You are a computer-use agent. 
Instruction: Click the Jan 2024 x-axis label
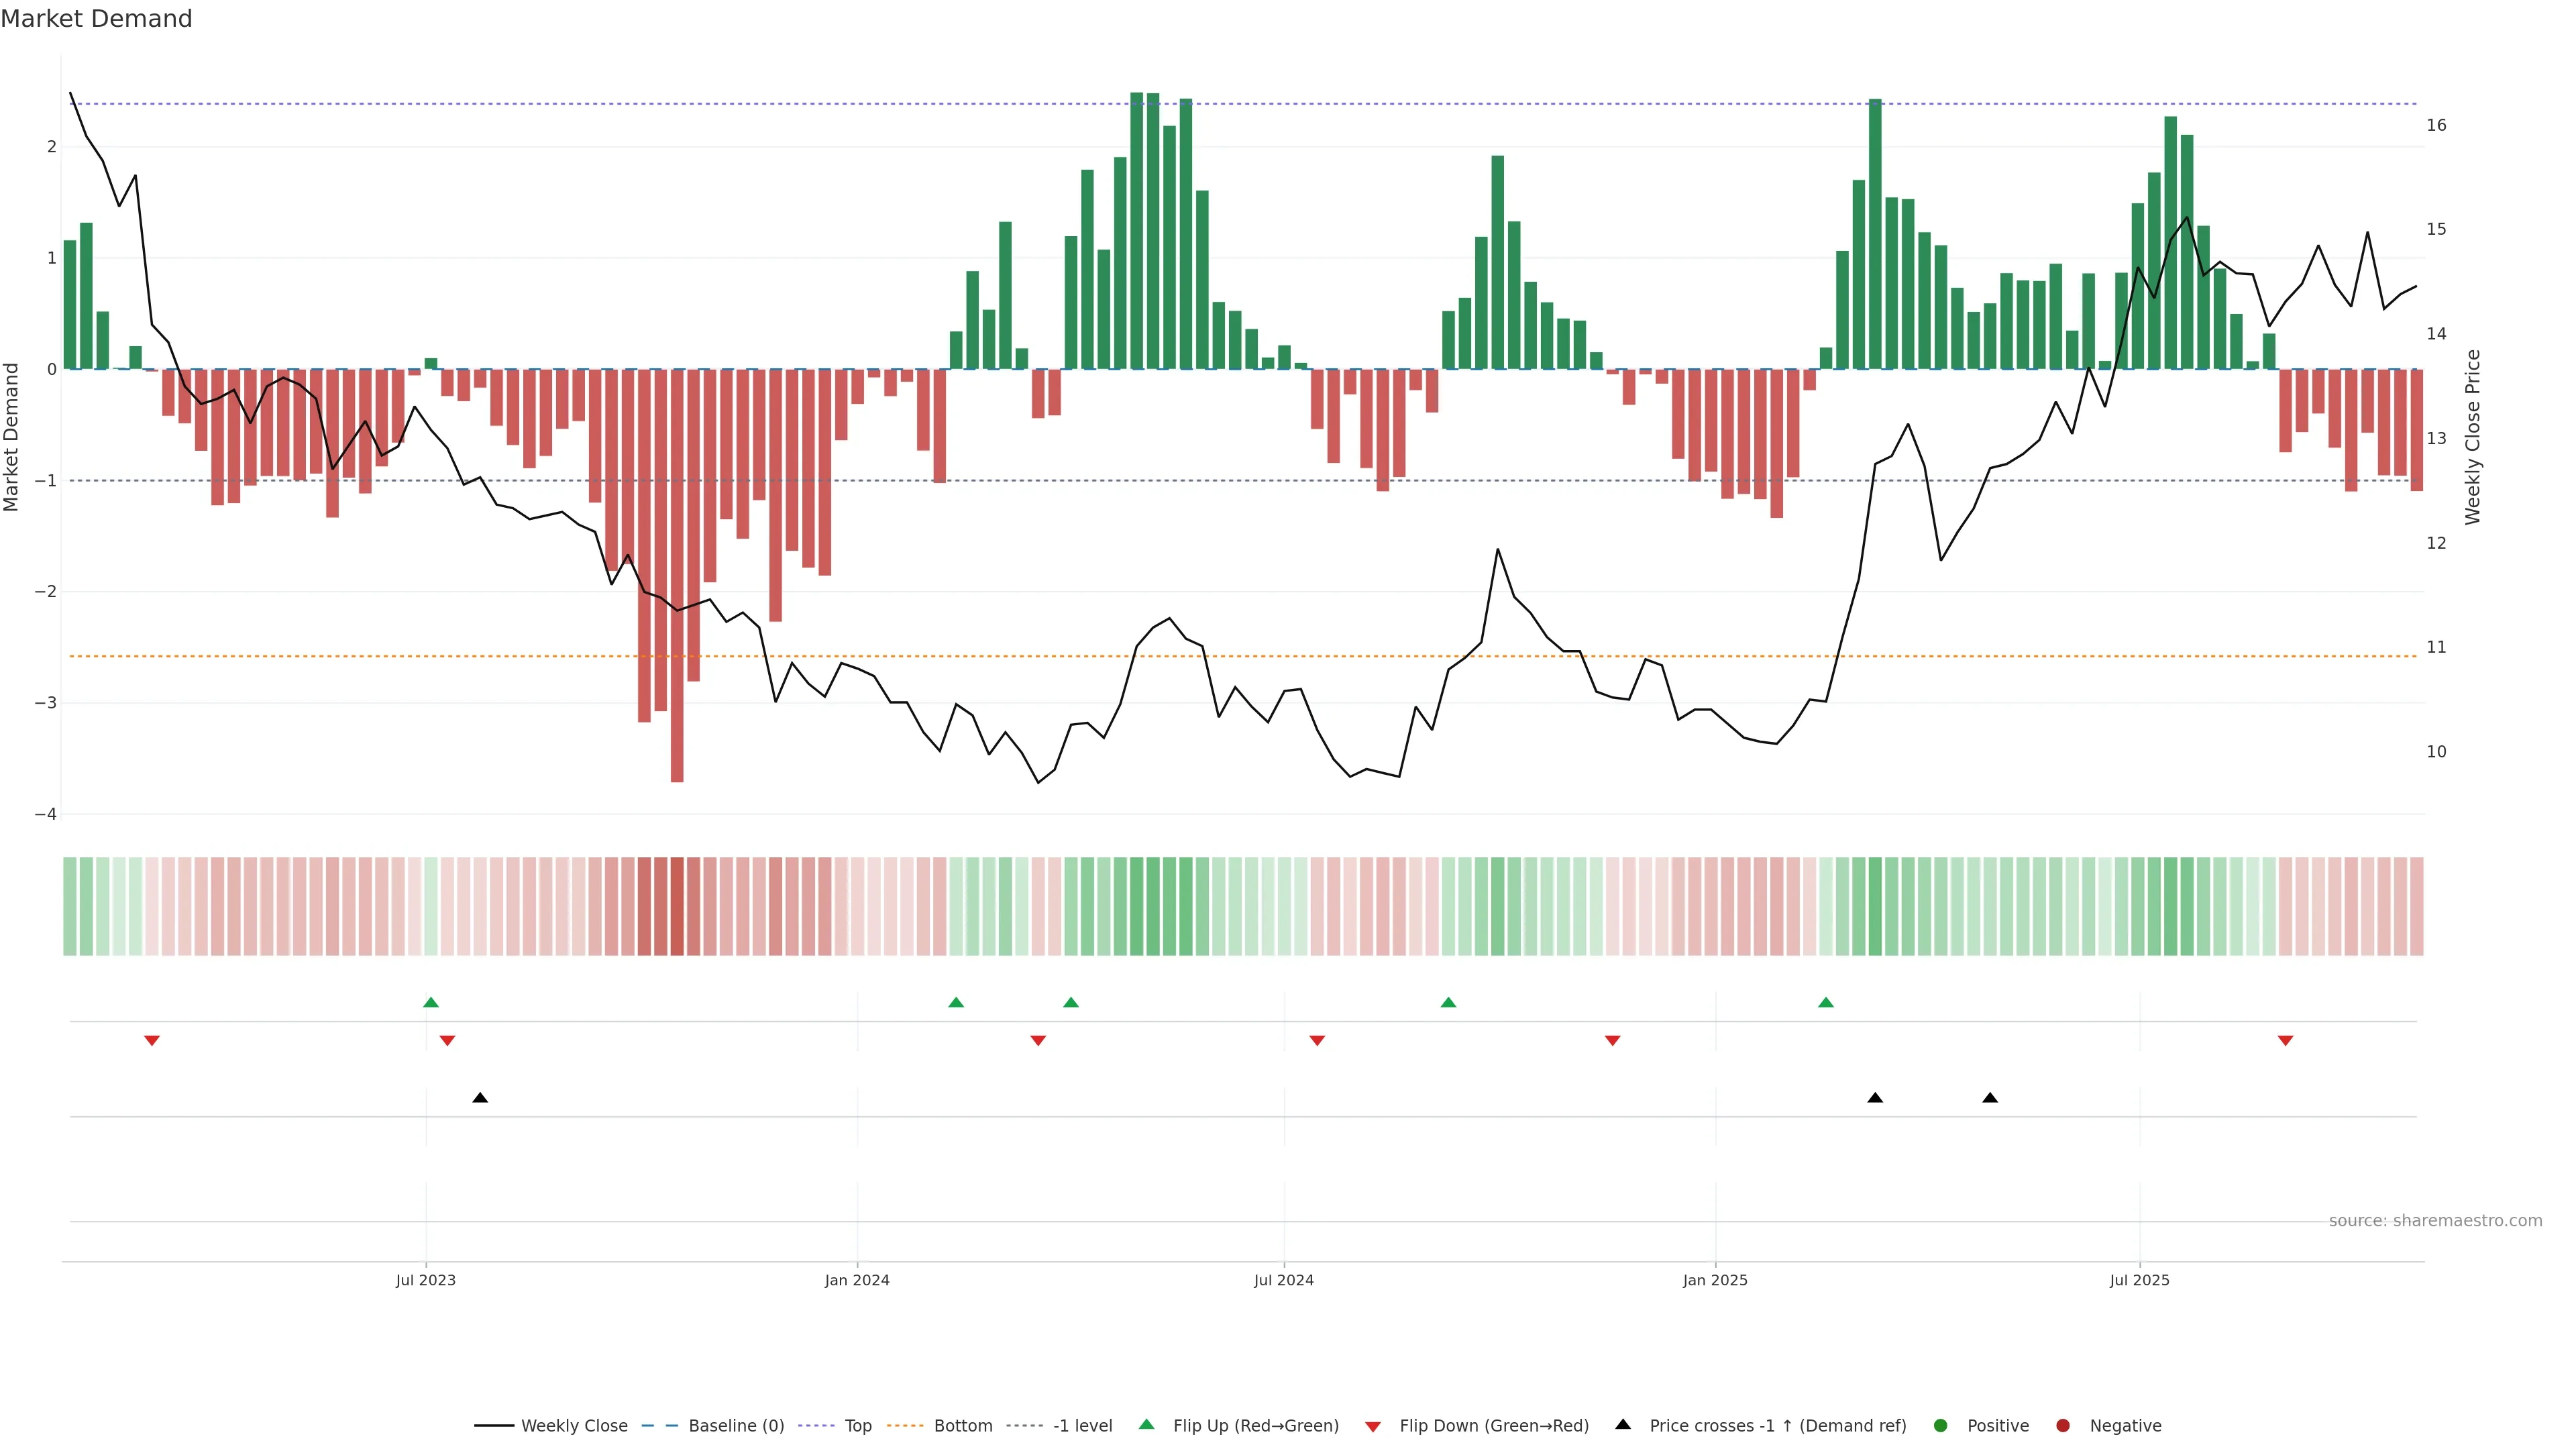tap(857, 1280)
